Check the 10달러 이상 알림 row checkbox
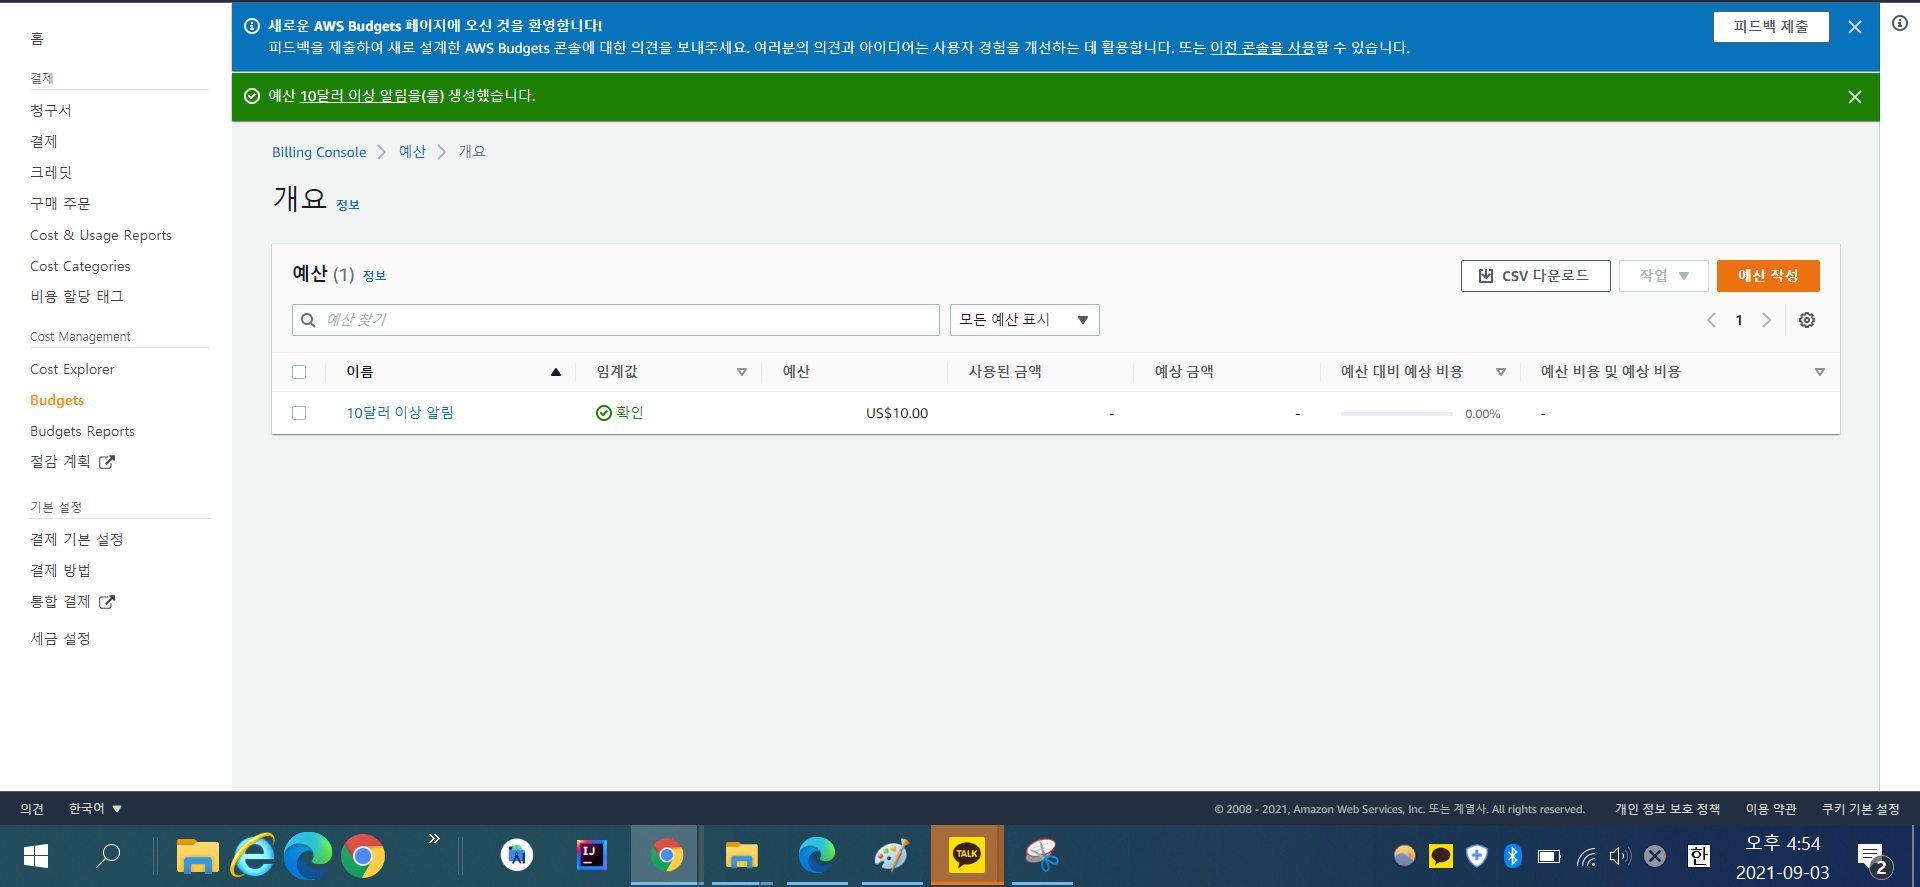The image size is (1920, 887). tap(299, 413)
